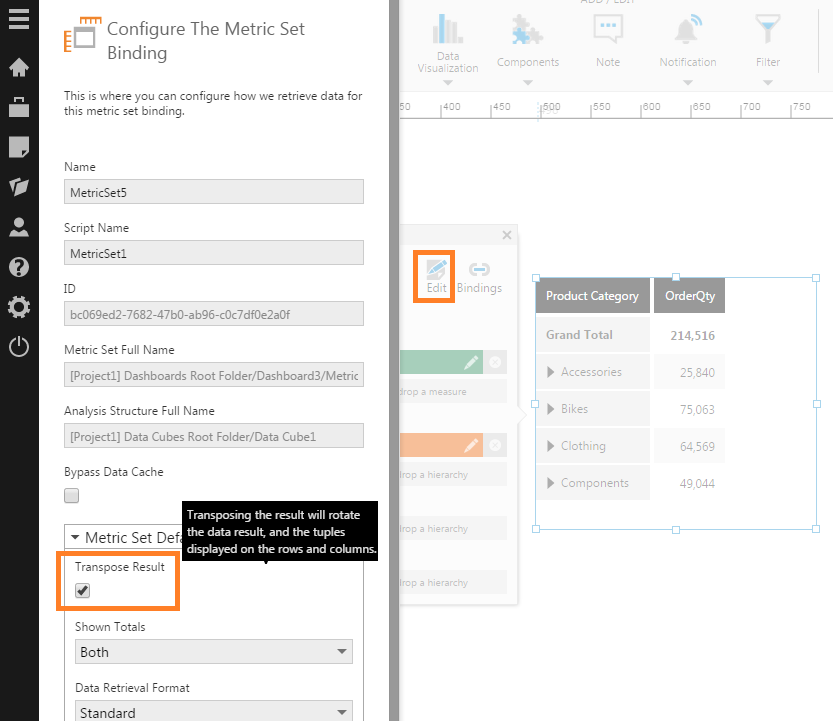This screenshot has height=721, width=833.
Task: Toggle the Bypass Data Cache checkbox
Action: (71, 495)
